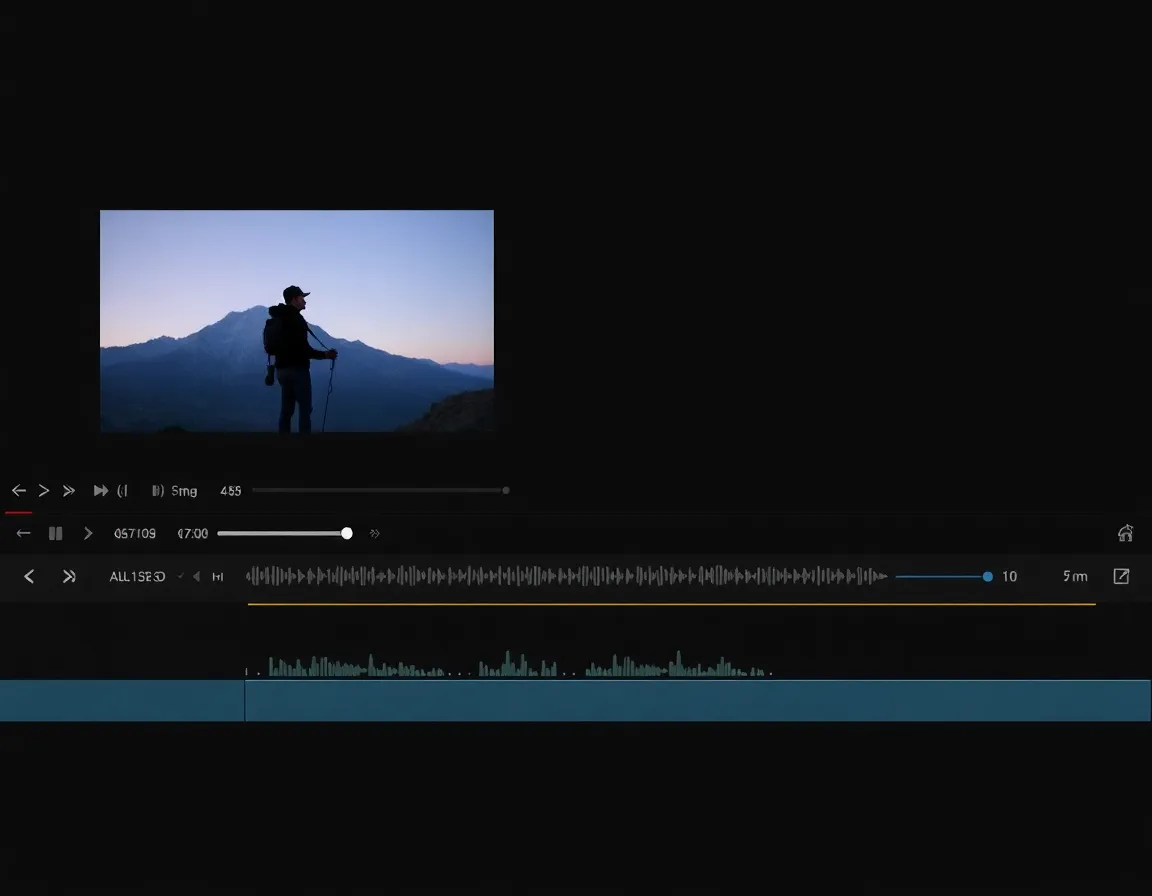Click the double chevron in top transport row
The height and width of the screenshot is (896, 1152).
[69, 491]
